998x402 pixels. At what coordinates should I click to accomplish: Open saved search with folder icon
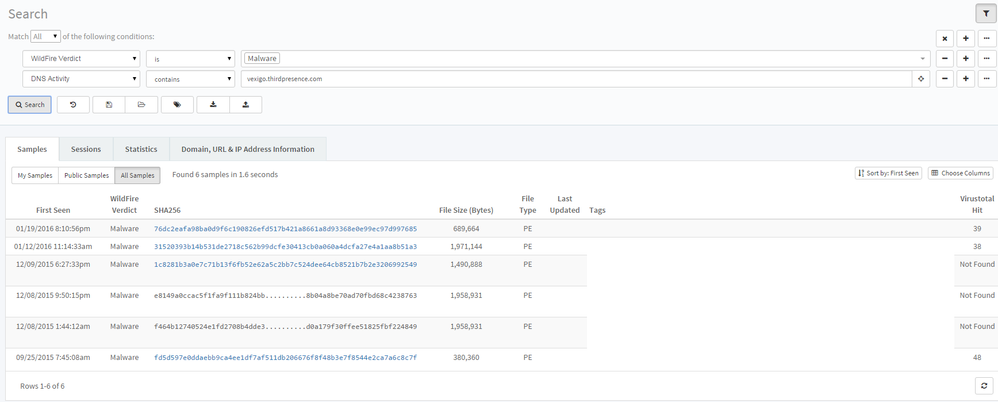click(142, 104)
